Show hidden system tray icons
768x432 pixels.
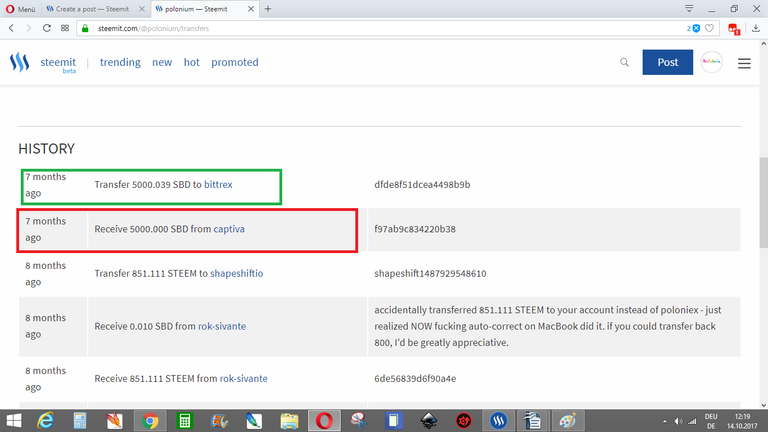[x=665, y=421]
